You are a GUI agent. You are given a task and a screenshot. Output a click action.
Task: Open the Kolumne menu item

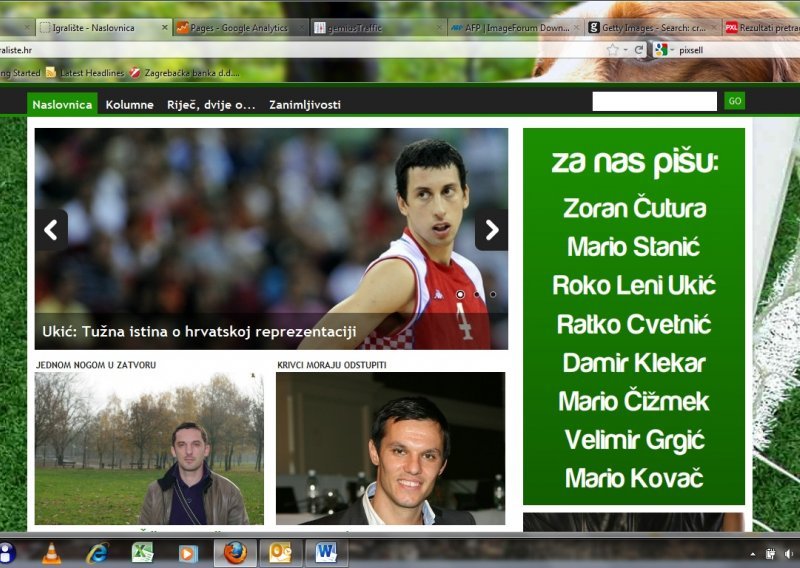pos(129,104)
